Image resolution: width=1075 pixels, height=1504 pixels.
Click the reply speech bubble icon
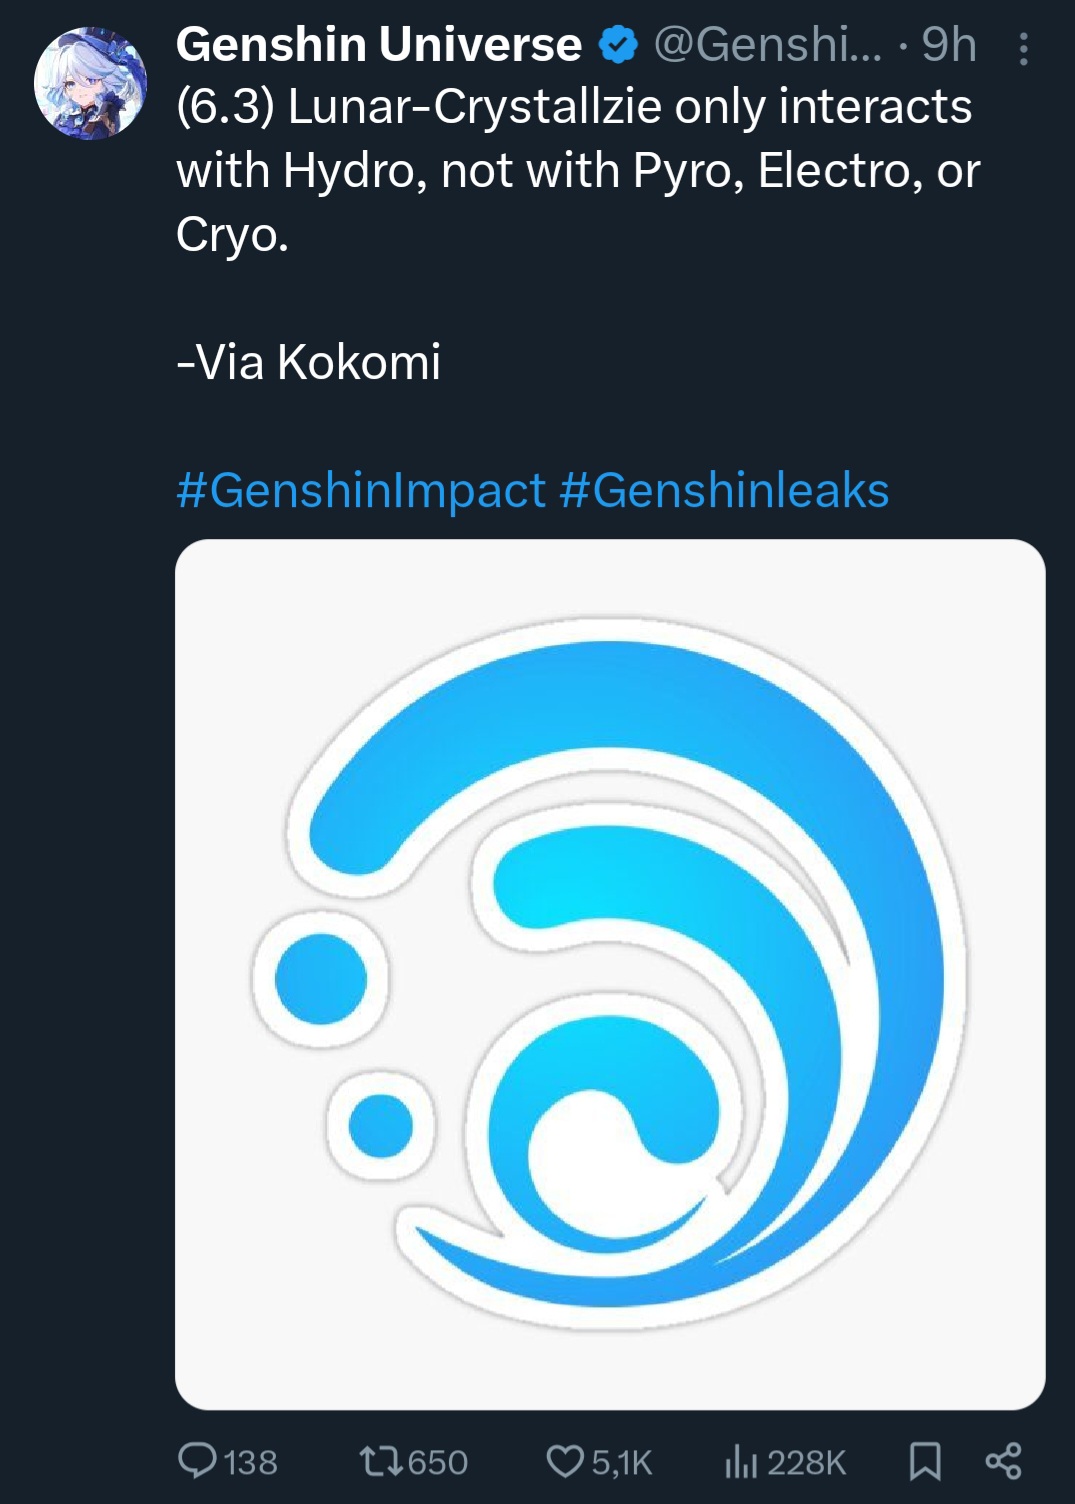(197, 1461)
